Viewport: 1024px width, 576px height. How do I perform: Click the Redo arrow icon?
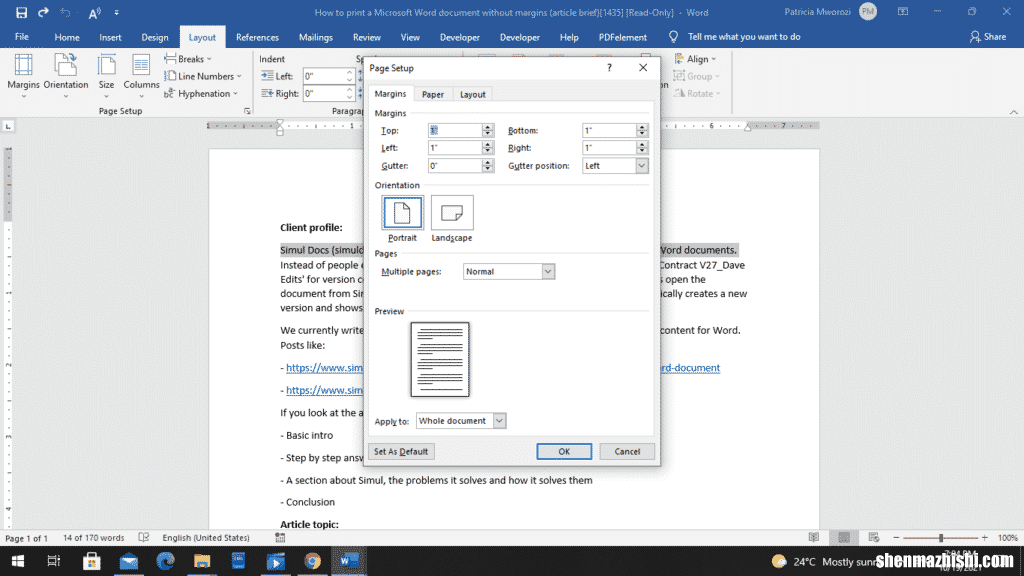point(43,12)
